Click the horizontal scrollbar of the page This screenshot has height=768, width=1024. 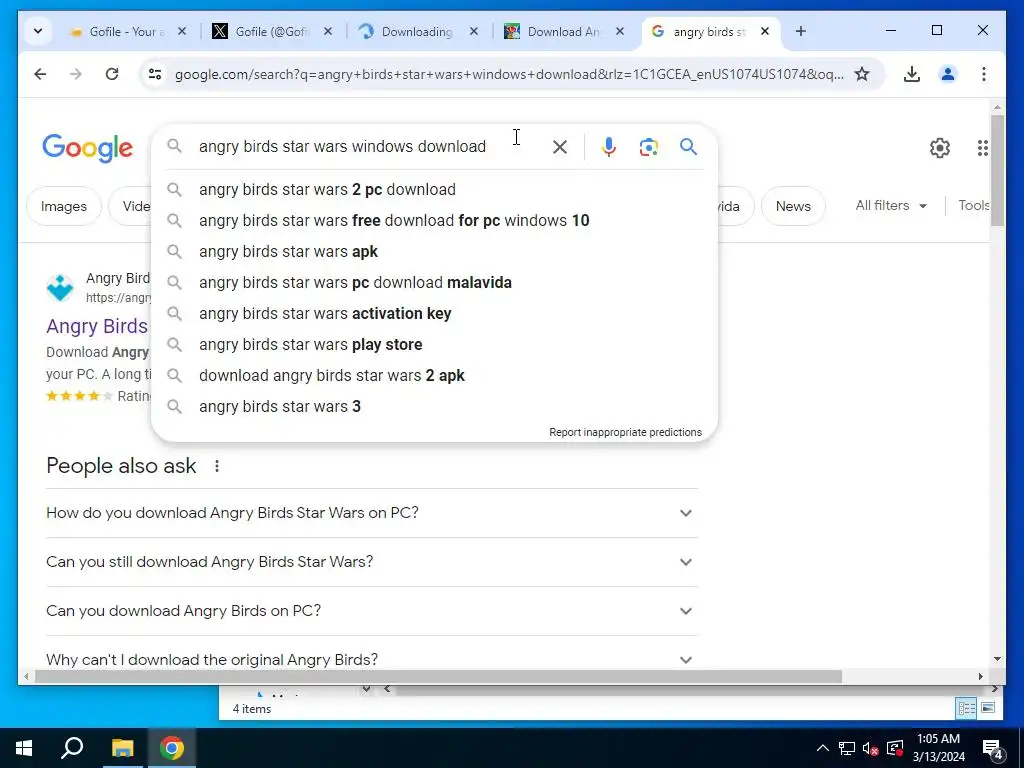click(438, 677)
